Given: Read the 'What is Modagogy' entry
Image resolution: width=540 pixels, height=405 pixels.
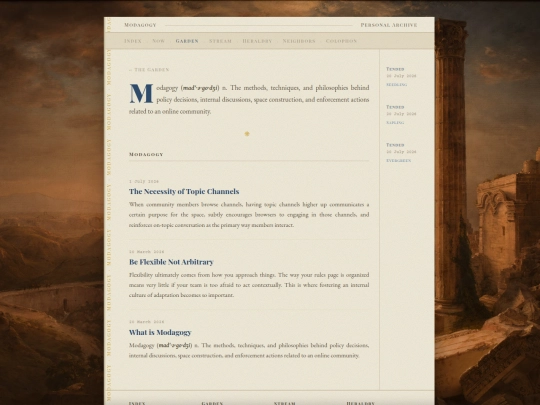Looking at the screenshot, I should (x=160, y=332).
